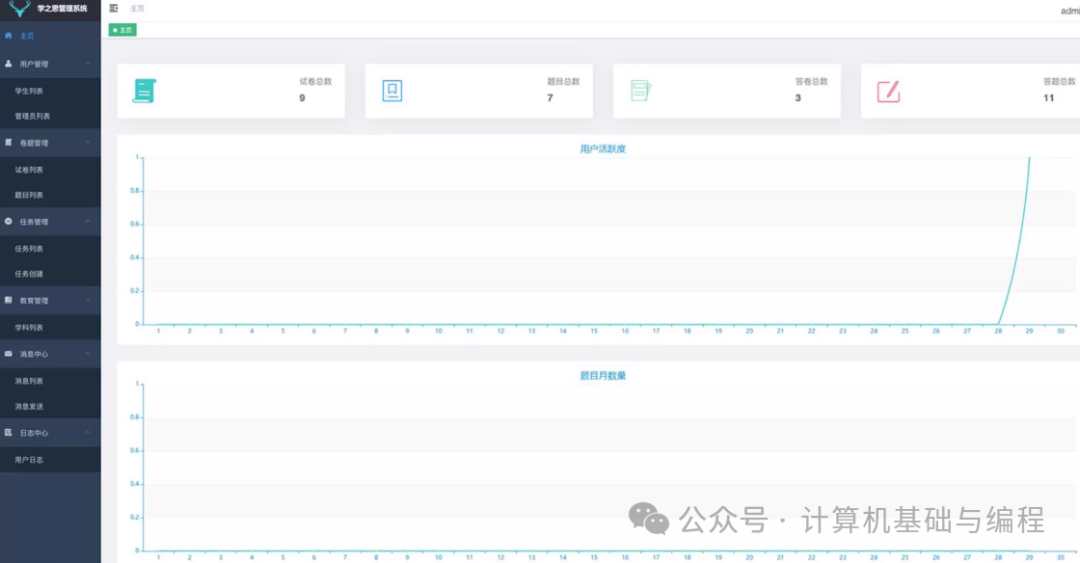This screenshot has height=563, width=1080.
Task: Open 任务创建 in the sidebar
Action: 29,274
